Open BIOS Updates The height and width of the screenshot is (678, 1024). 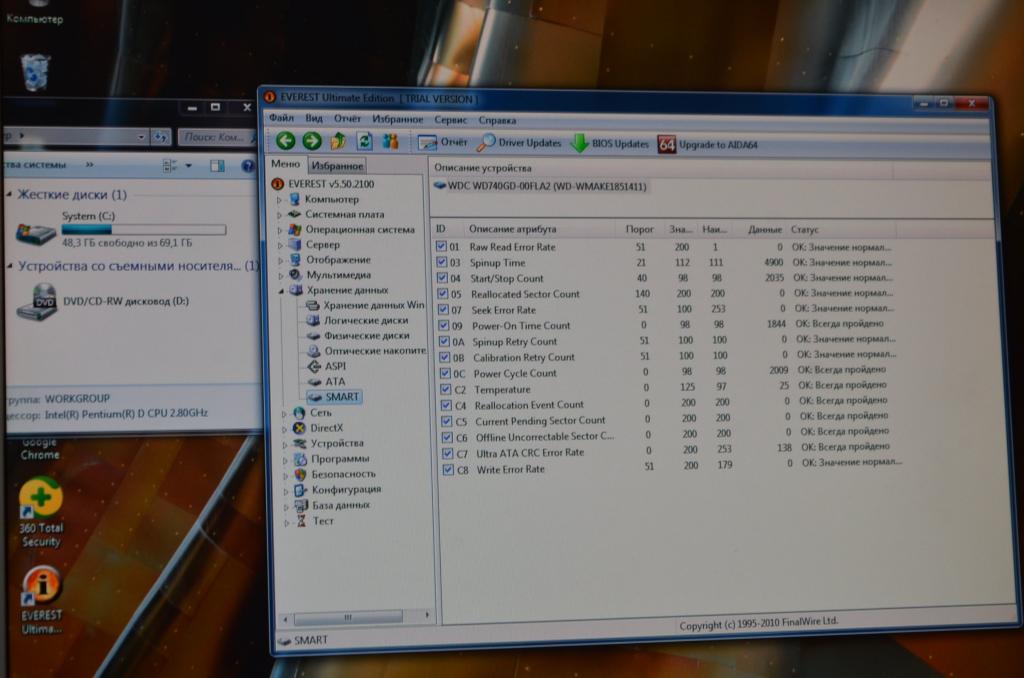(610, 144)
